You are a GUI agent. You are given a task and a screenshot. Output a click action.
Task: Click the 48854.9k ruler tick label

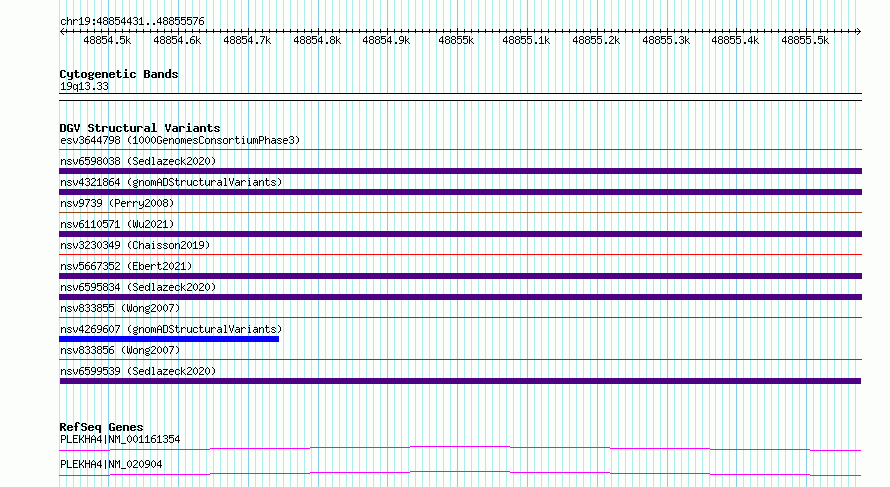[386, 41]
